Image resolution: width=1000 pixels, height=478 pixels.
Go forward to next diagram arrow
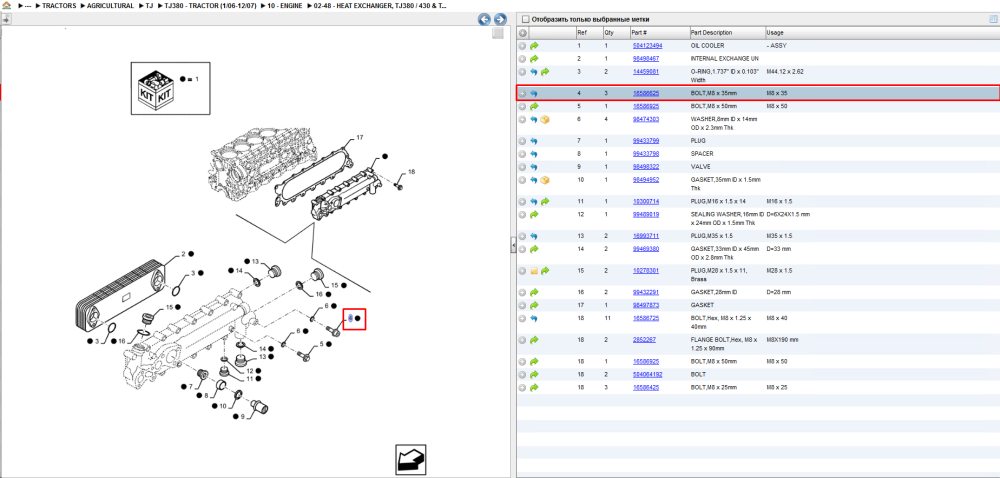[501, 20]
